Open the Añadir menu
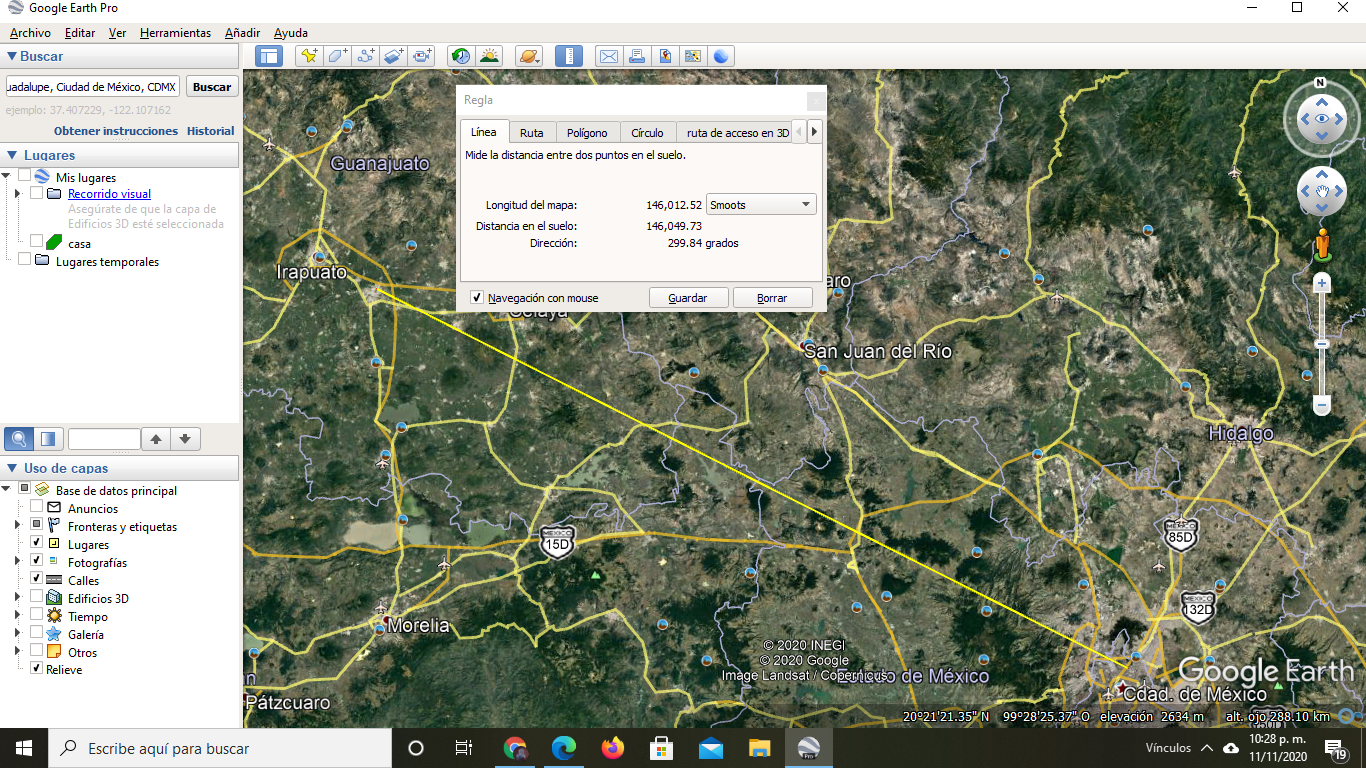The height and width of the screenshot is (768, 1366). 242,33
